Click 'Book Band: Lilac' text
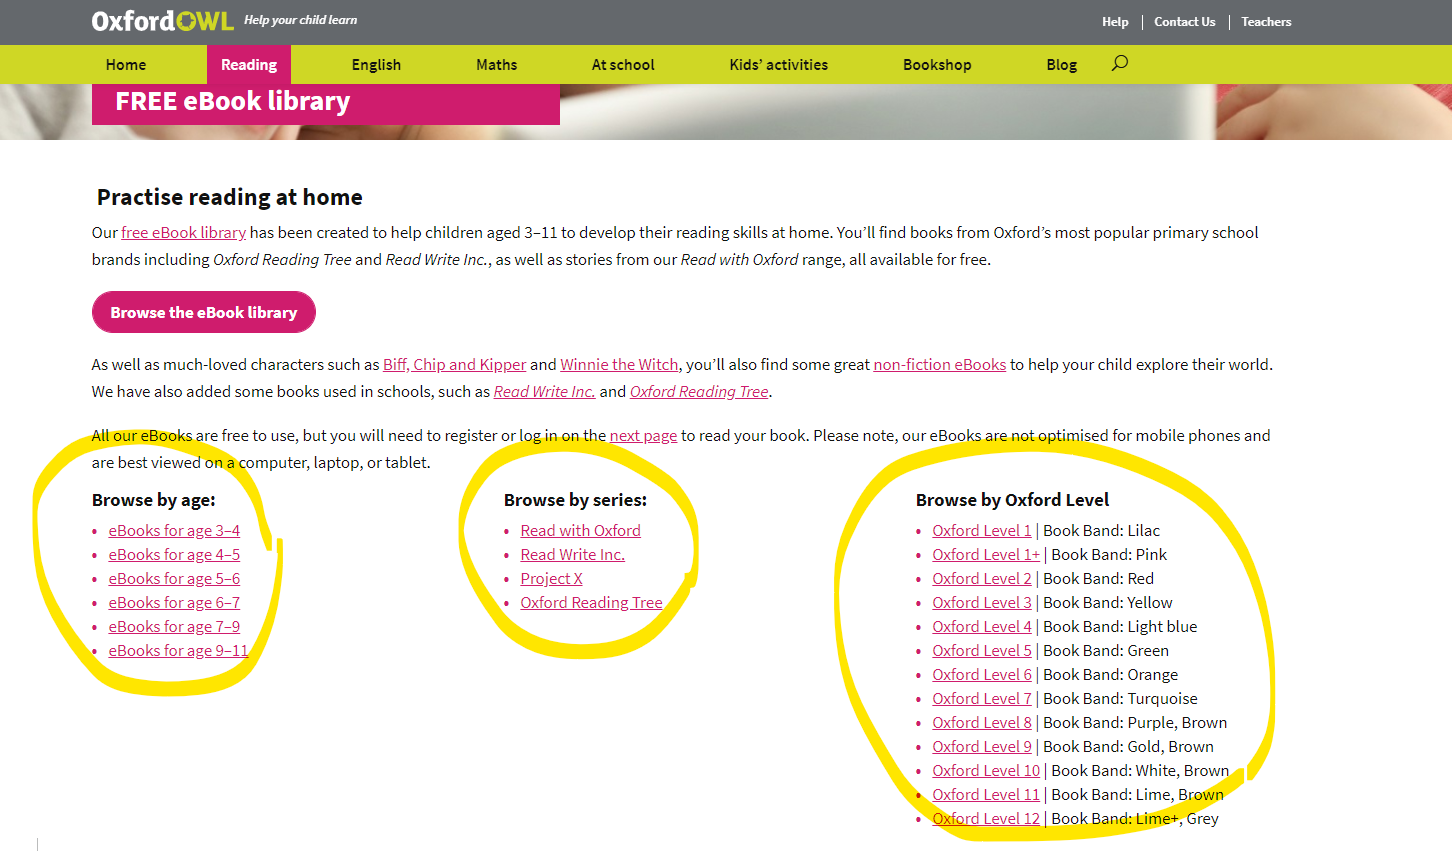Image resolution: width=1452 pixels, height=851 pixels. (1102, 530)
